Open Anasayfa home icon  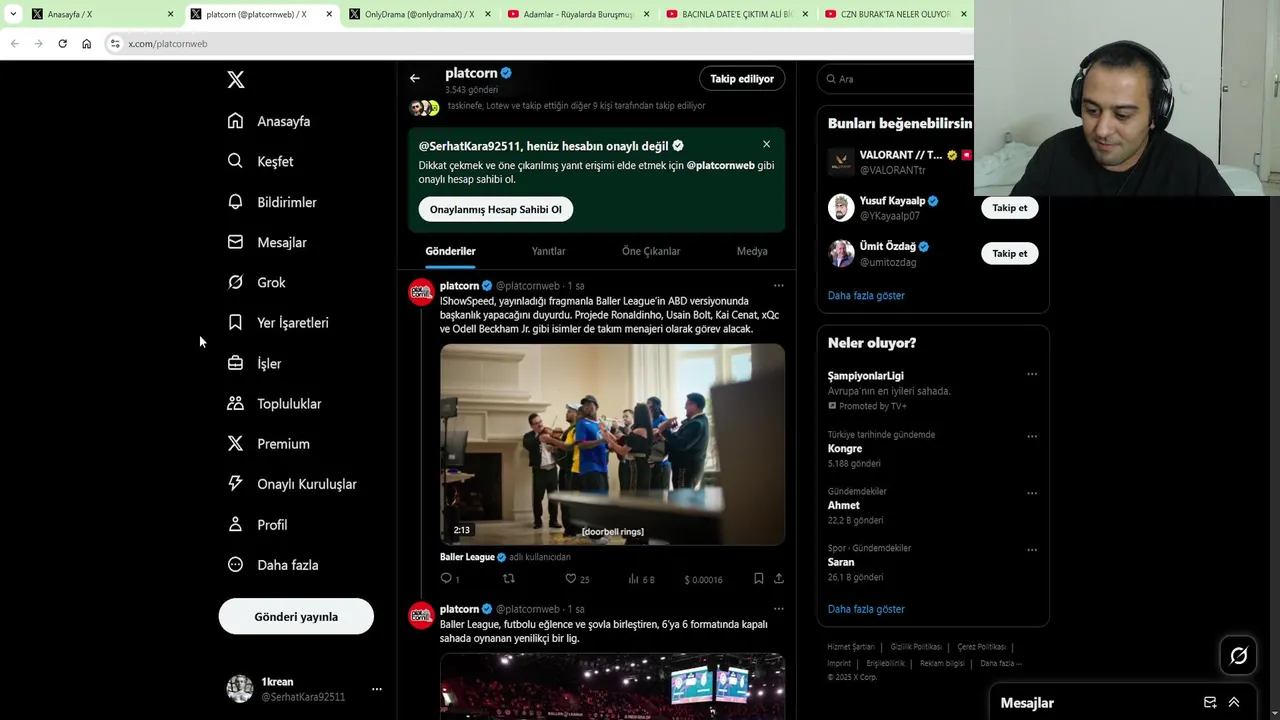click(235, 121)
